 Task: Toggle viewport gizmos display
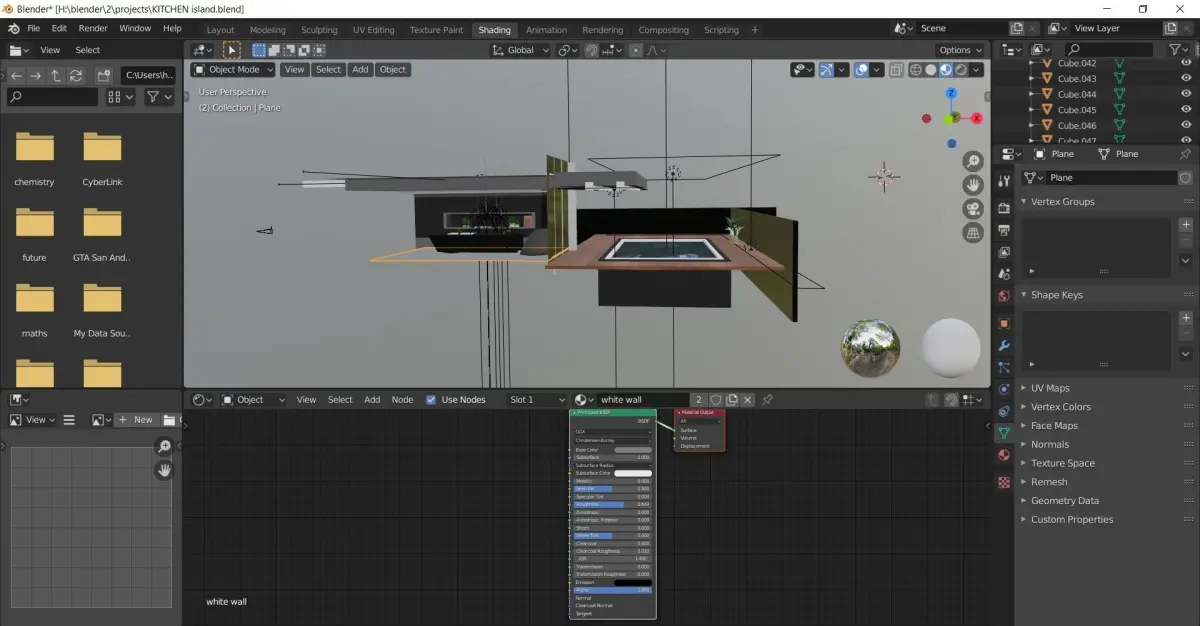click(826, 70)
